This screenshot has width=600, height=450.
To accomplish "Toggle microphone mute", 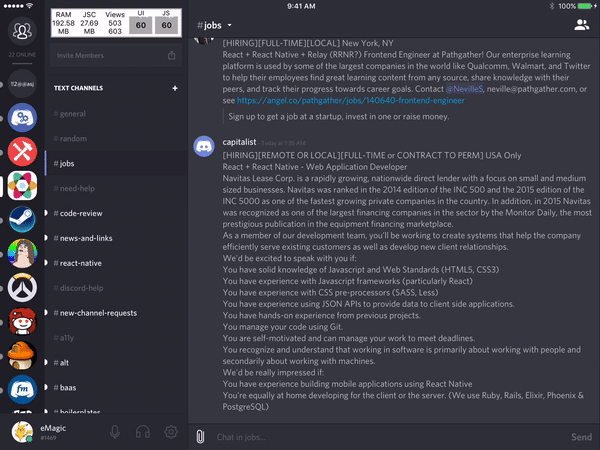I will click(x=115, y=432).
